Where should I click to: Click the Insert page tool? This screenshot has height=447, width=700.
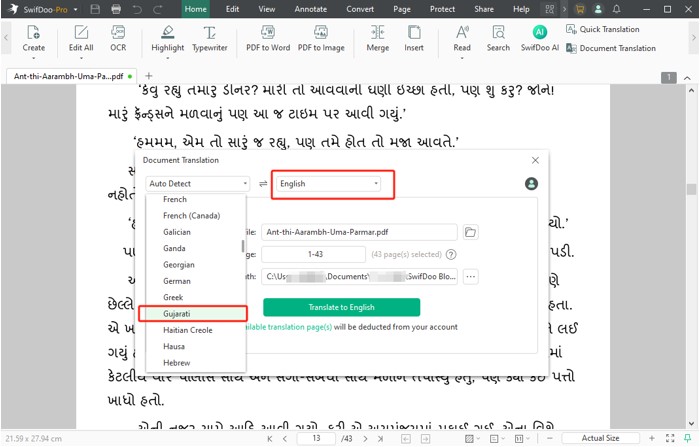click(x=414, y=39)
